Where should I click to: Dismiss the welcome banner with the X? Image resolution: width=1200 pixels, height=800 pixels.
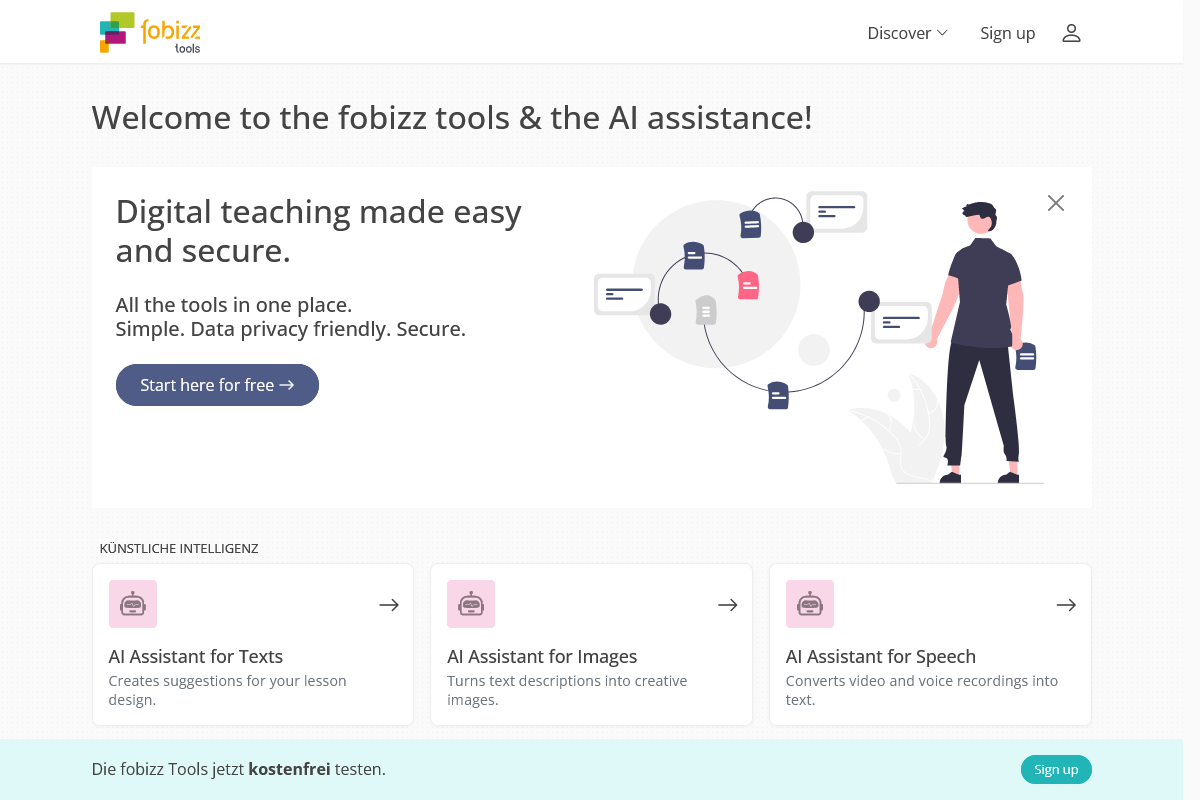[1055, 203]
